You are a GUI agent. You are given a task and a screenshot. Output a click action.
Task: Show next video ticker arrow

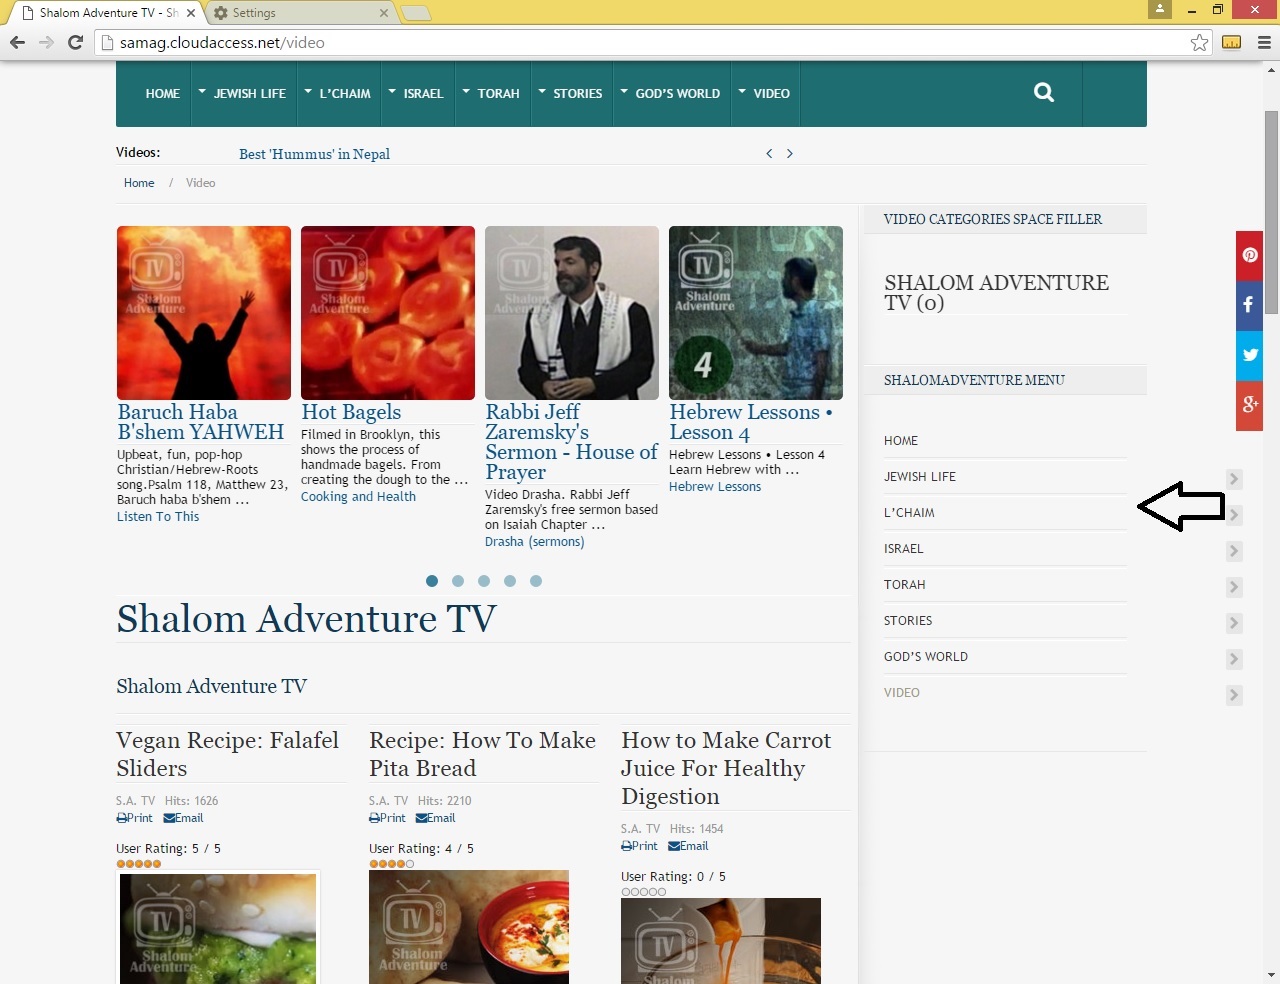pos(790,153)
